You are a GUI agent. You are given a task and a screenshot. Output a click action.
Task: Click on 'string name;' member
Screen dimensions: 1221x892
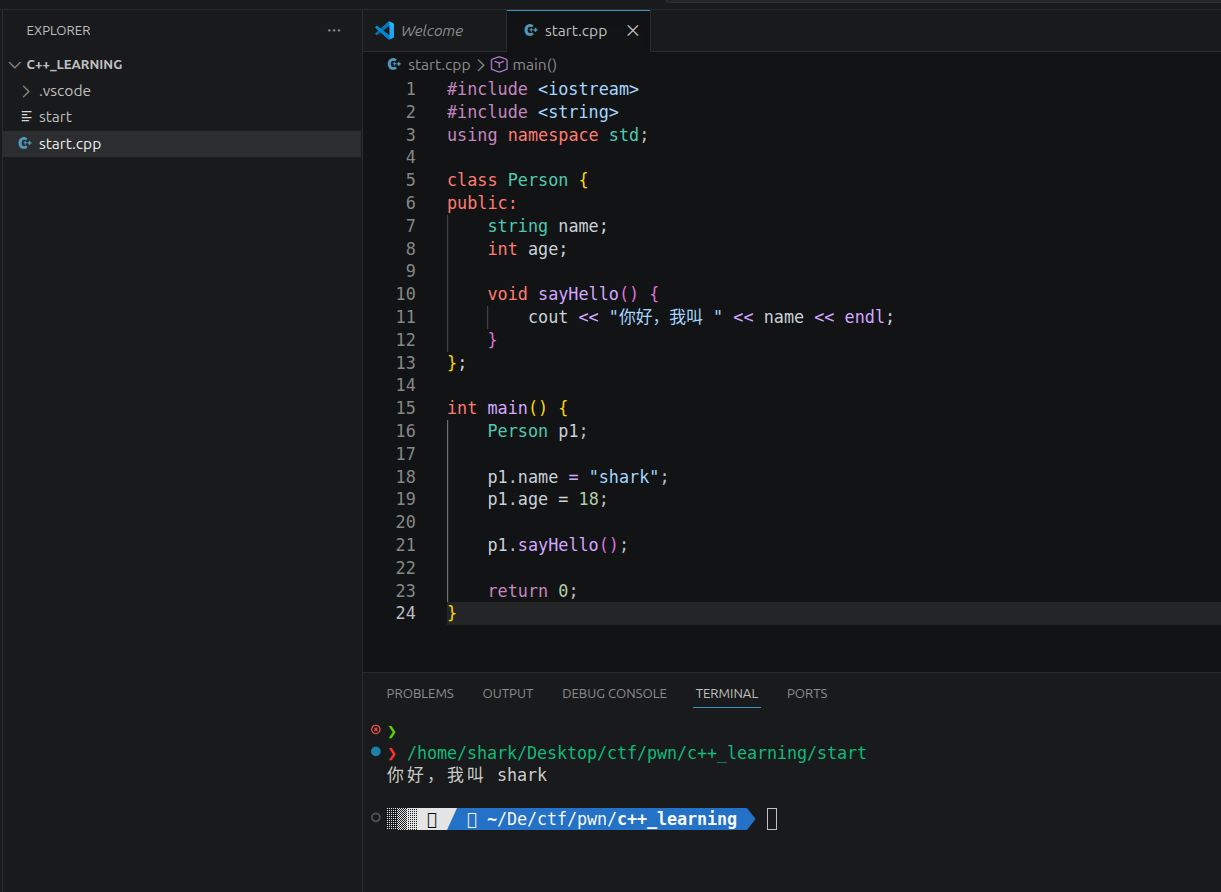coord(548,226)
